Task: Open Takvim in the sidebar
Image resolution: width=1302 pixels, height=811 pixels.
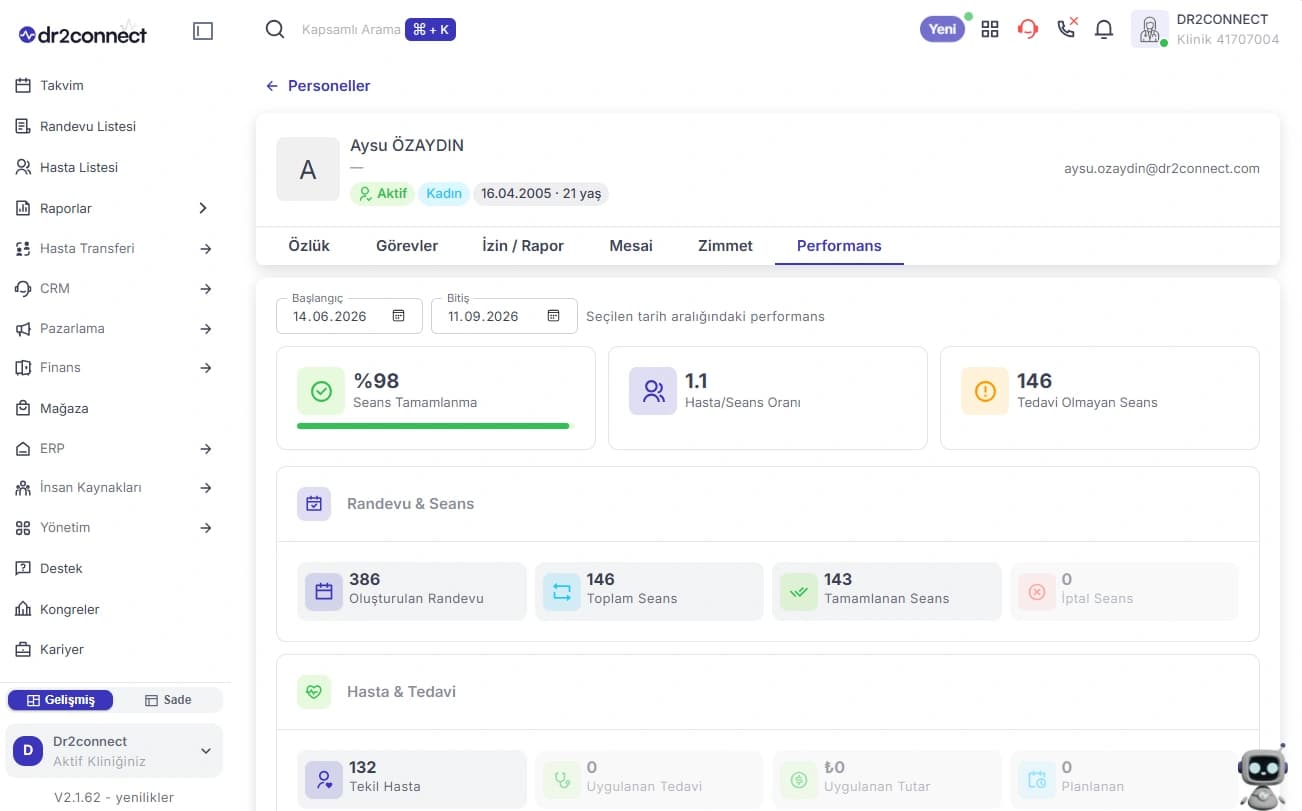Action: pyautogui.click(x=62, y=86)
